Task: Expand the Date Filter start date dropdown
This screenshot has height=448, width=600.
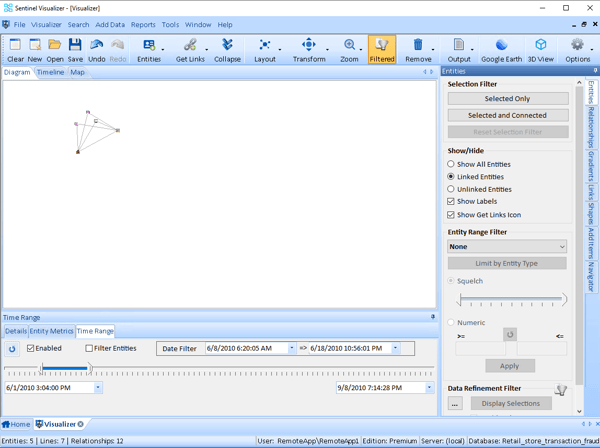Action: [x=292, y=349]
